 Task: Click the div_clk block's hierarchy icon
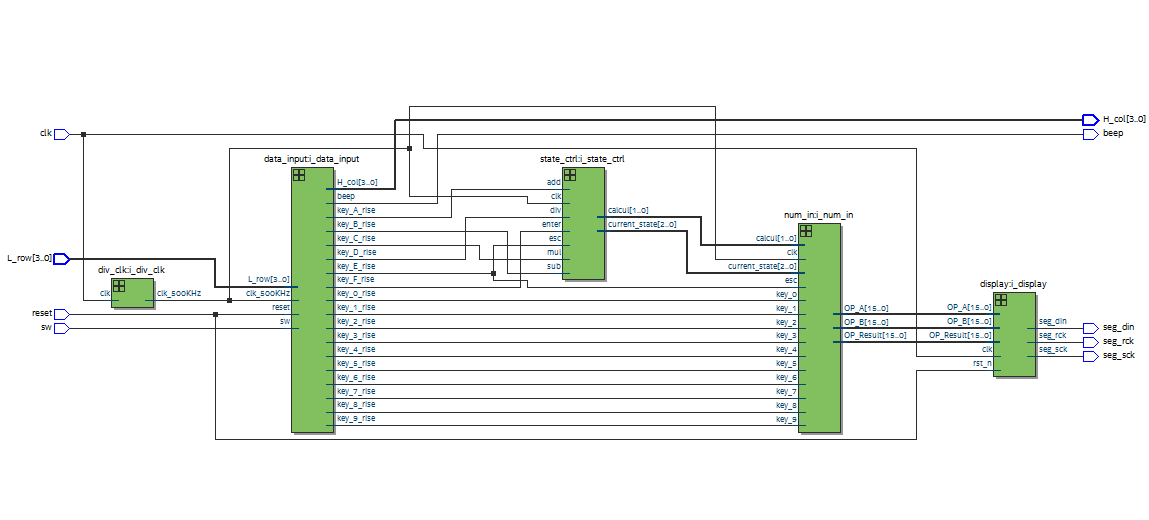click(x=119, y=286)
